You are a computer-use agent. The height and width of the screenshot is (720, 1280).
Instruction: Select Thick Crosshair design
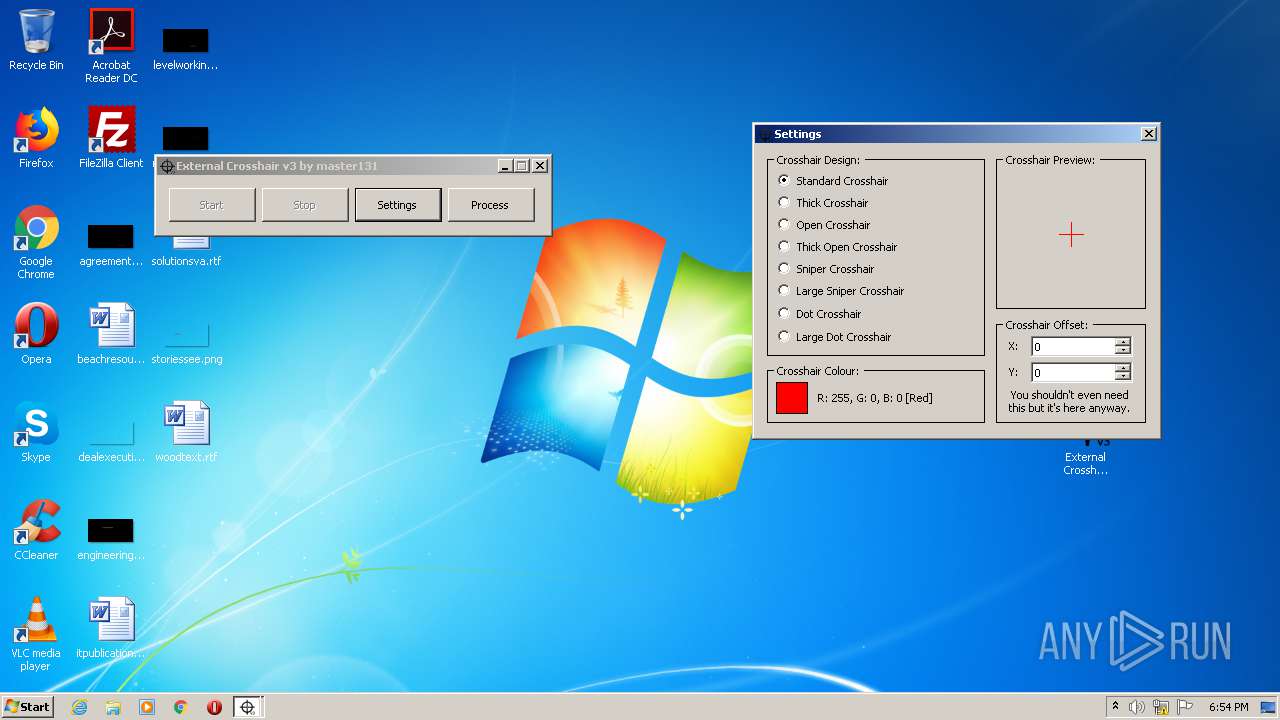pos(822,203)
